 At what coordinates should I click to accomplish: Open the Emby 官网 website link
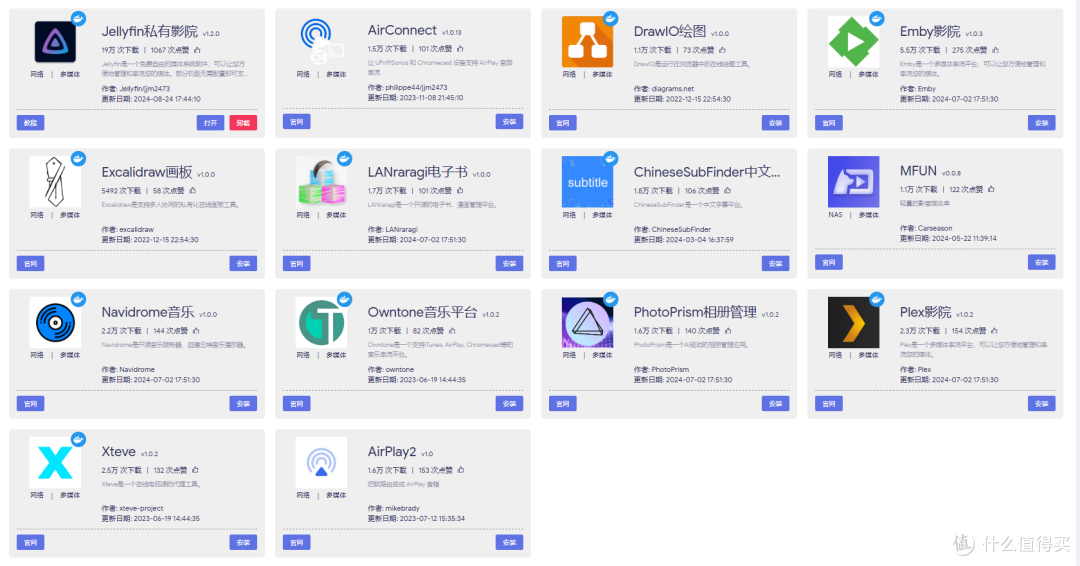click(x=829, y=123)
